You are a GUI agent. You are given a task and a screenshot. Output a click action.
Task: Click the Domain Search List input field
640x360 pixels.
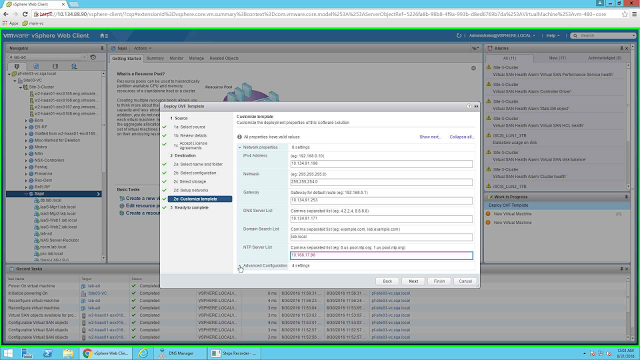pos(381,237)
